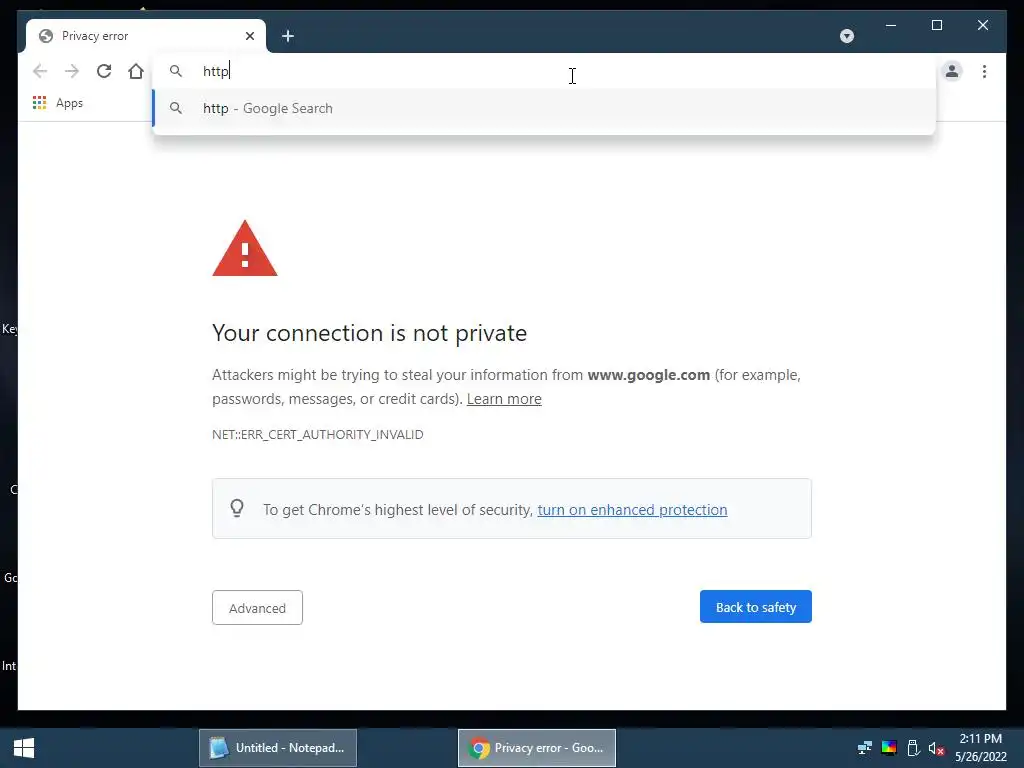Screen dimensions: 1024x768
Task: Click the muted volume tray icon
Action: pyautogui.click(x=936, y=748)
